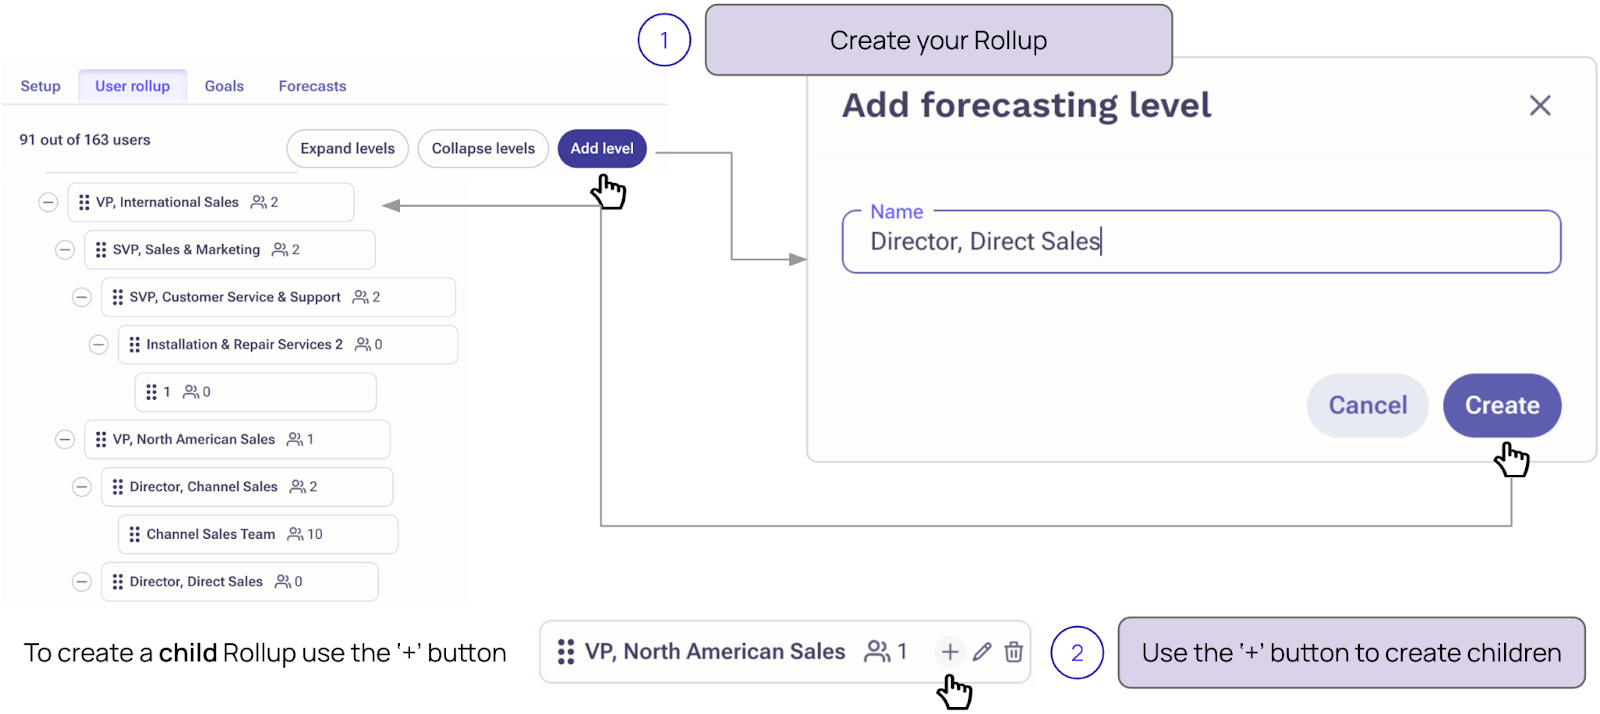Image resolution: width=1600 pixels, height=714 pixels.
Task: Focus the Name input field
Action: tap(1200, 242)
